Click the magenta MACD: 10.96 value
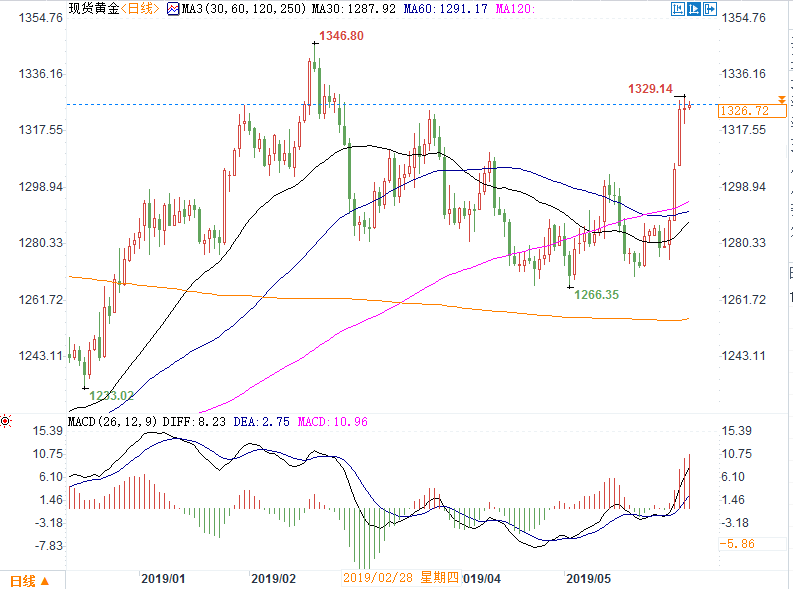The image size is (793, 589). click(332, 422)
